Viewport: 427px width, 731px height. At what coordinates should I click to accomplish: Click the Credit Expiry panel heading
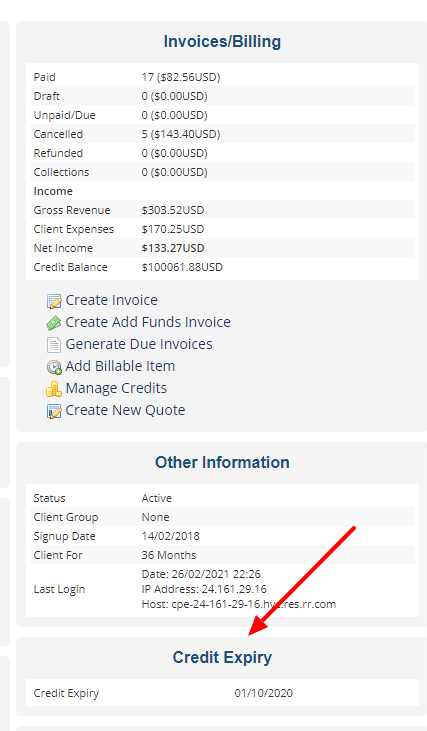(222, 657)
